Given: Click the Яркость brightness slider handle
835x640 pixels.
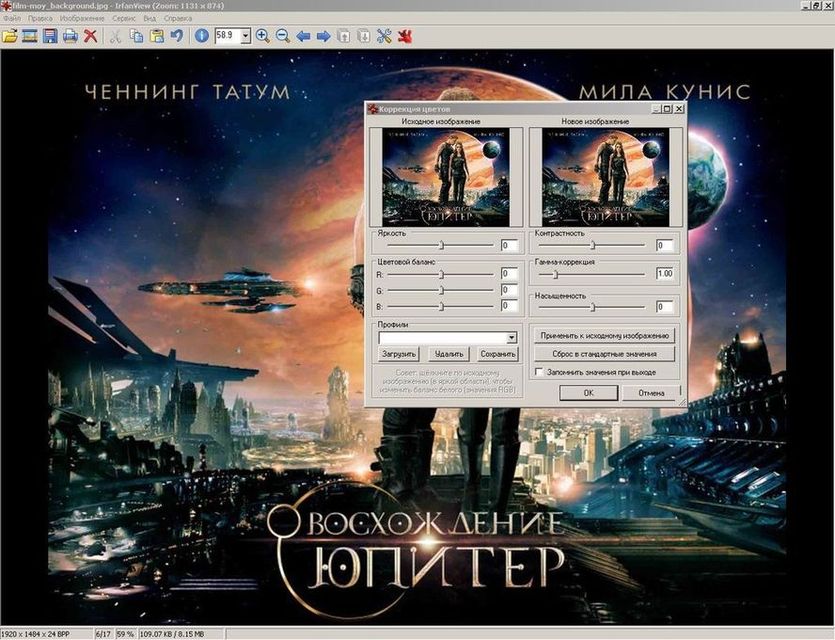Looking at the screenshot, I should pos(441,244).
